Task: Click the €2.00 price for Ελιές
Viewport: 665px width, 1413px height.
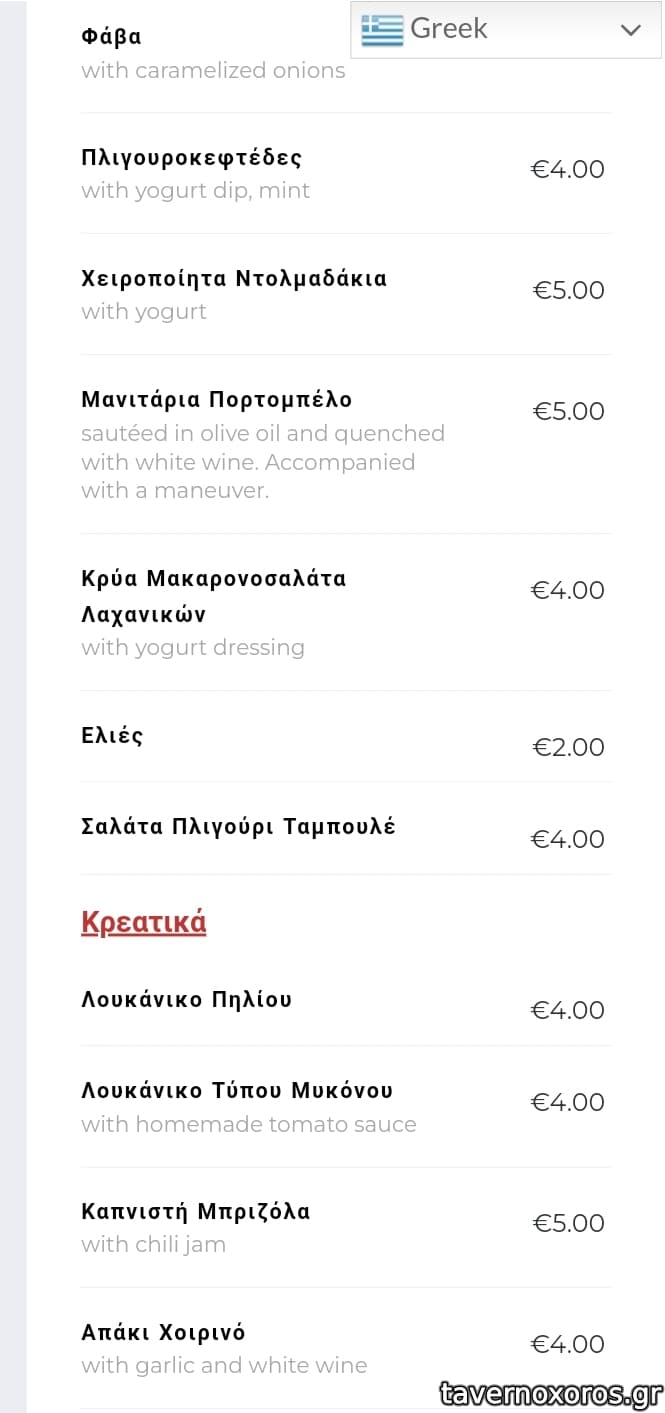Action: point(567,747)
